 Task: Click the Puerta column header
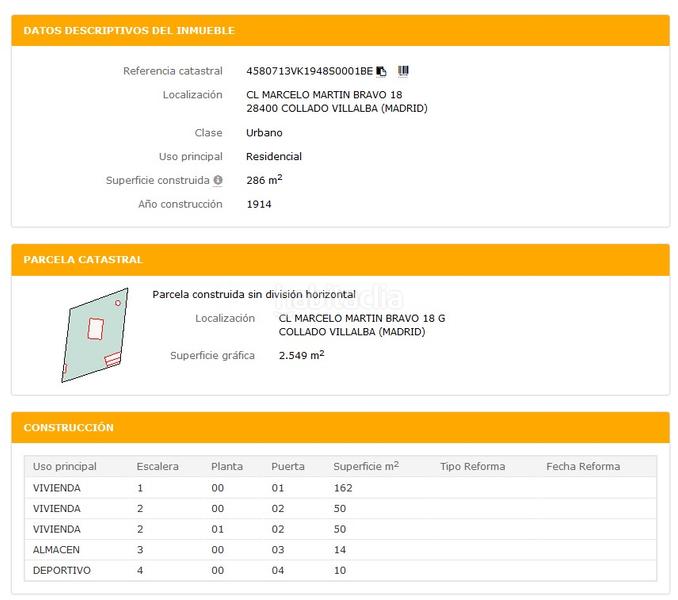click(288, 467)
